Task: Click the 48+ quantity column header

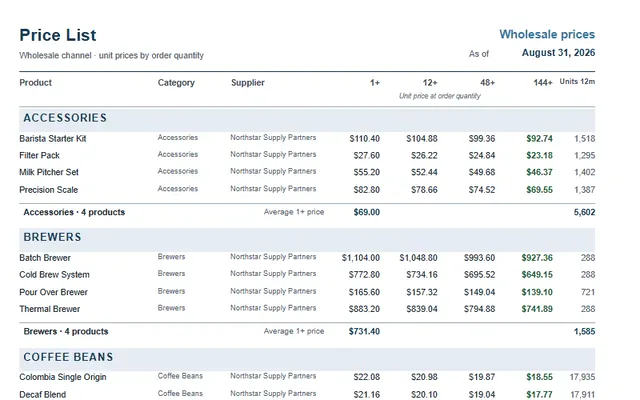Action: click(487, 83)
